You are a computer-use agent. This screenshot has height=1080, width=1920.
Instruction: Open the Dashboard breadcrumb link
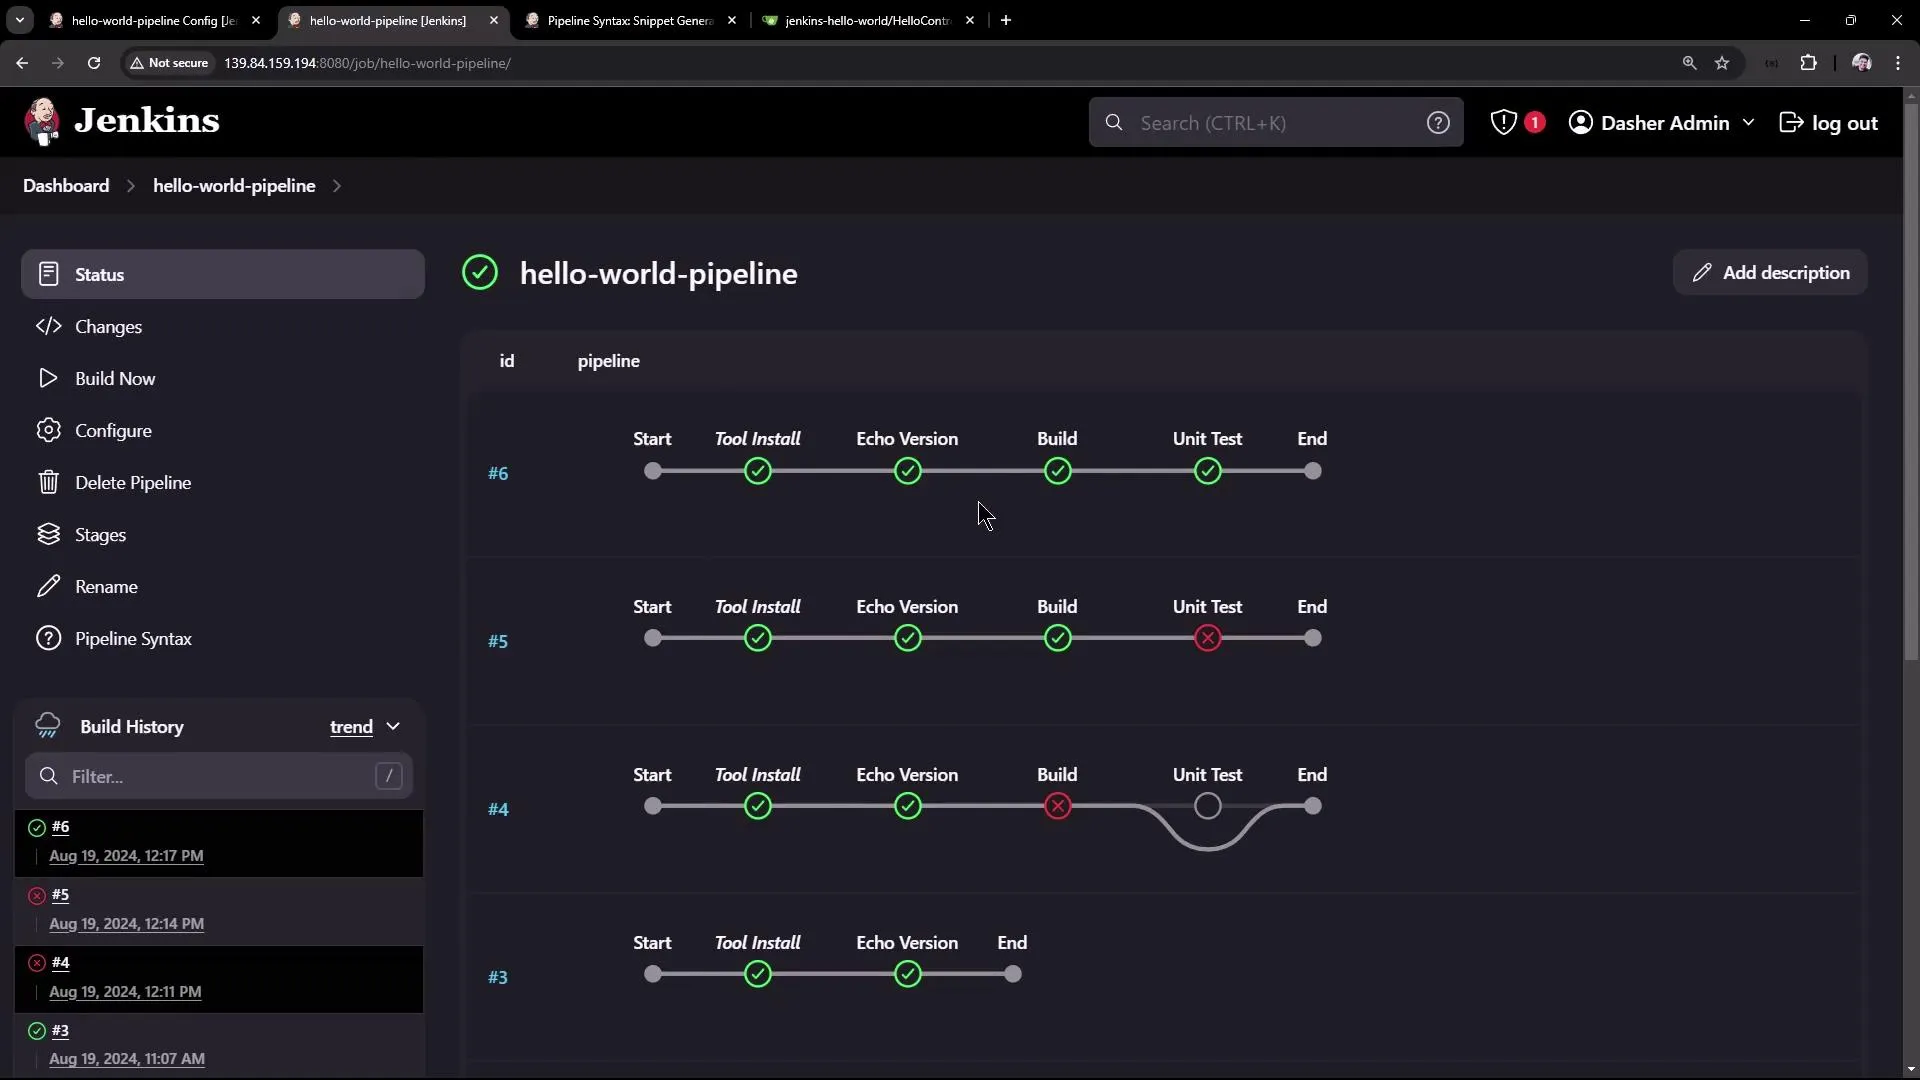(66, 185)
